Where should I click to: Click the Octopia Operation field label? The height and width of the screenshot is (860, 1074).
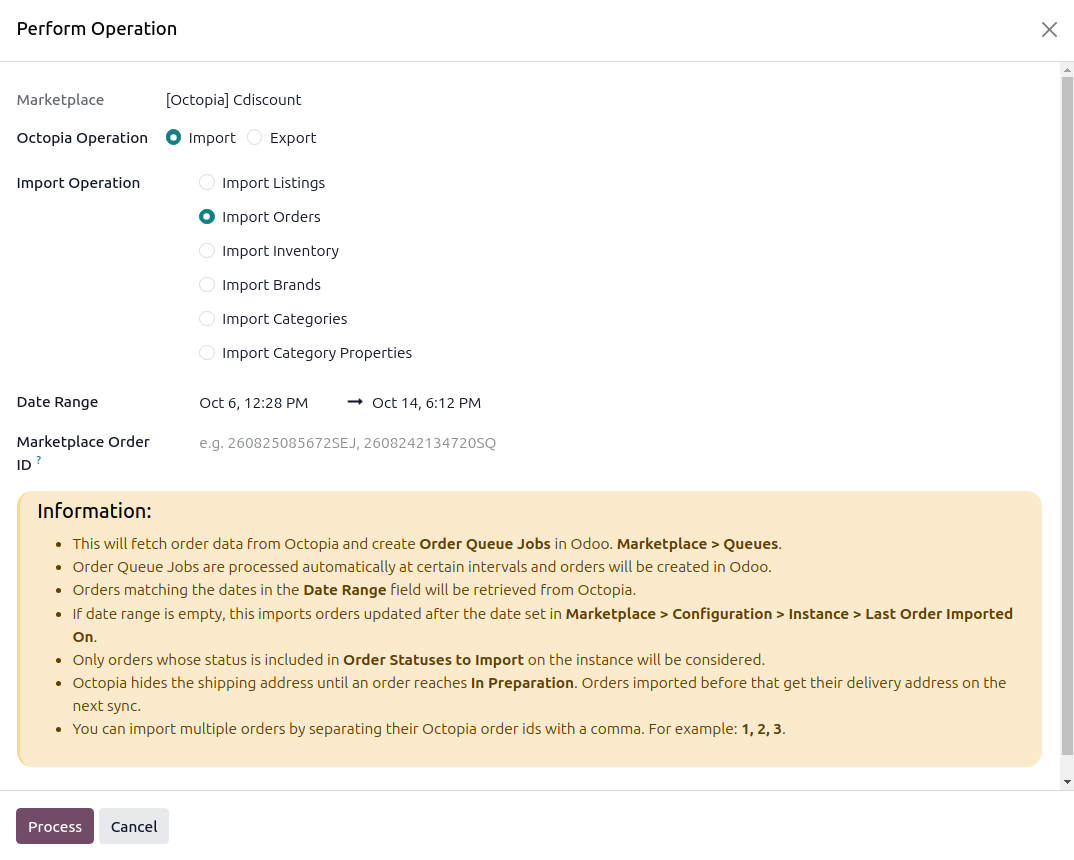[82, 138]
